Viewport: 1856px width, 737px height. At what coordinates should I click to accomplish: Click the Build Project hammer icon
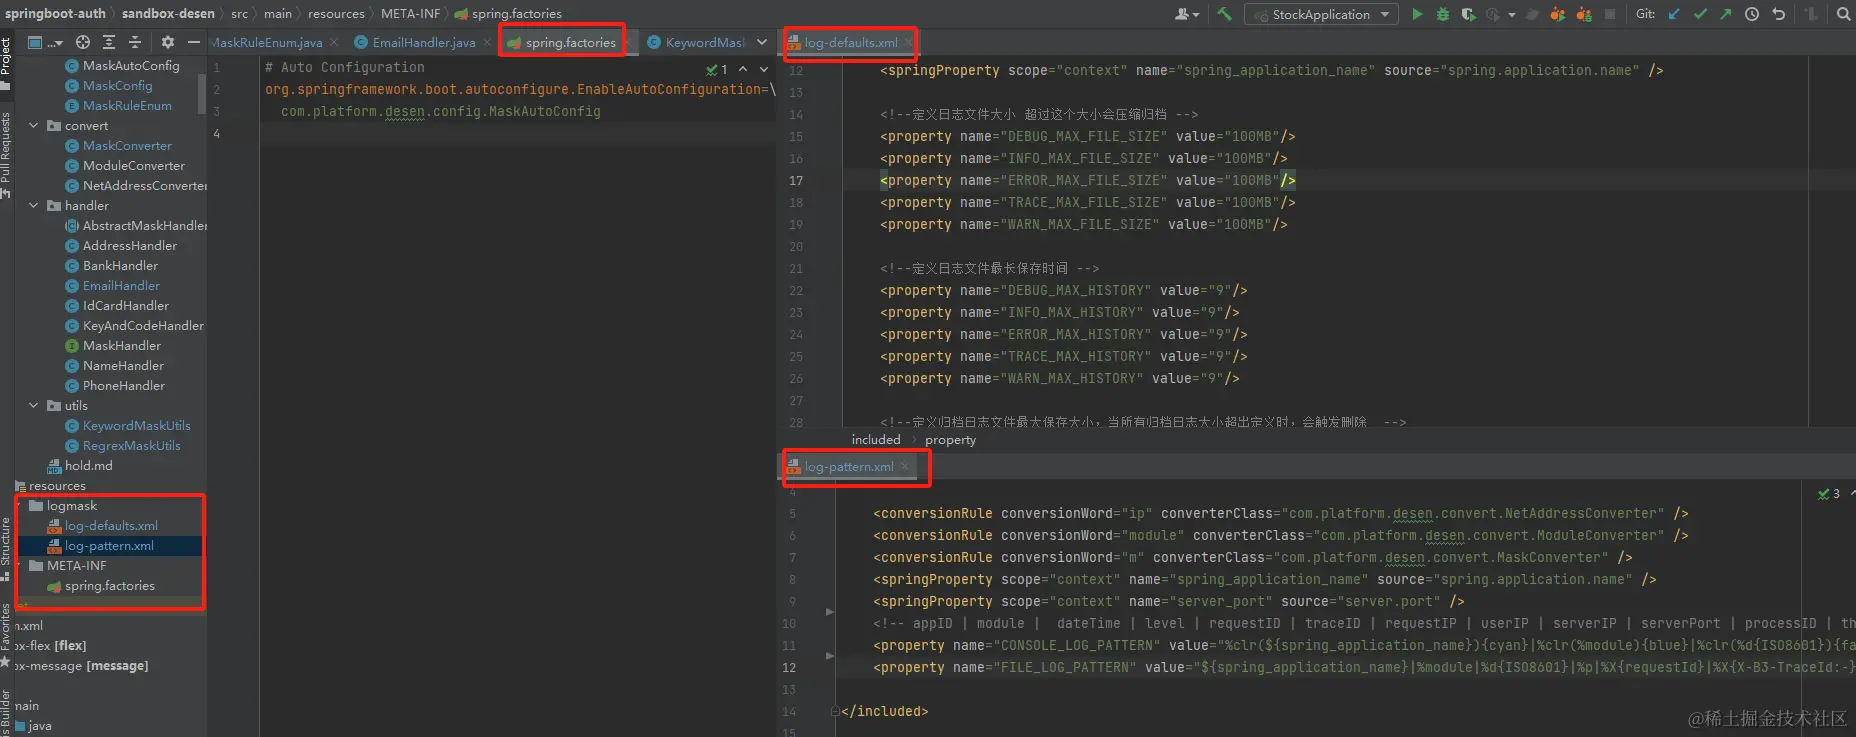click(x=1224, y=14)
